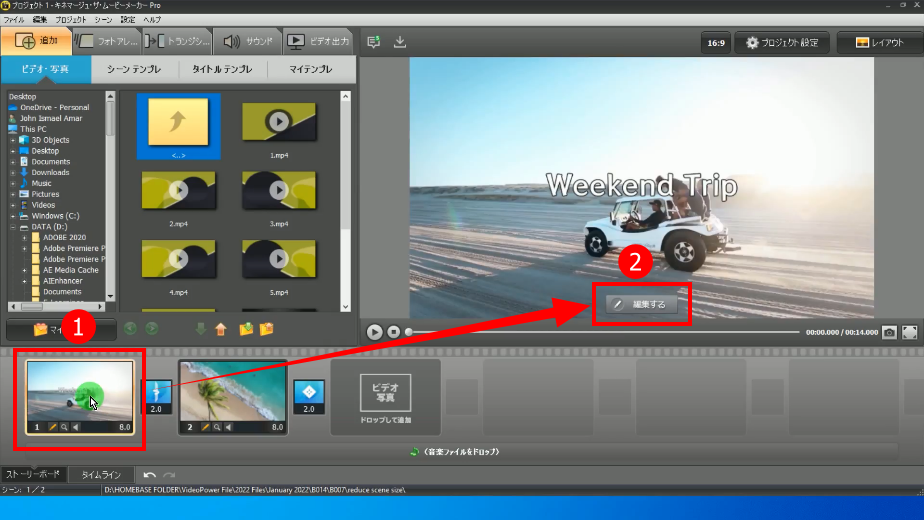This screenshot has width=924, height=520.
Task: Click the snapshot camera icon under preview
Action: 888,332
